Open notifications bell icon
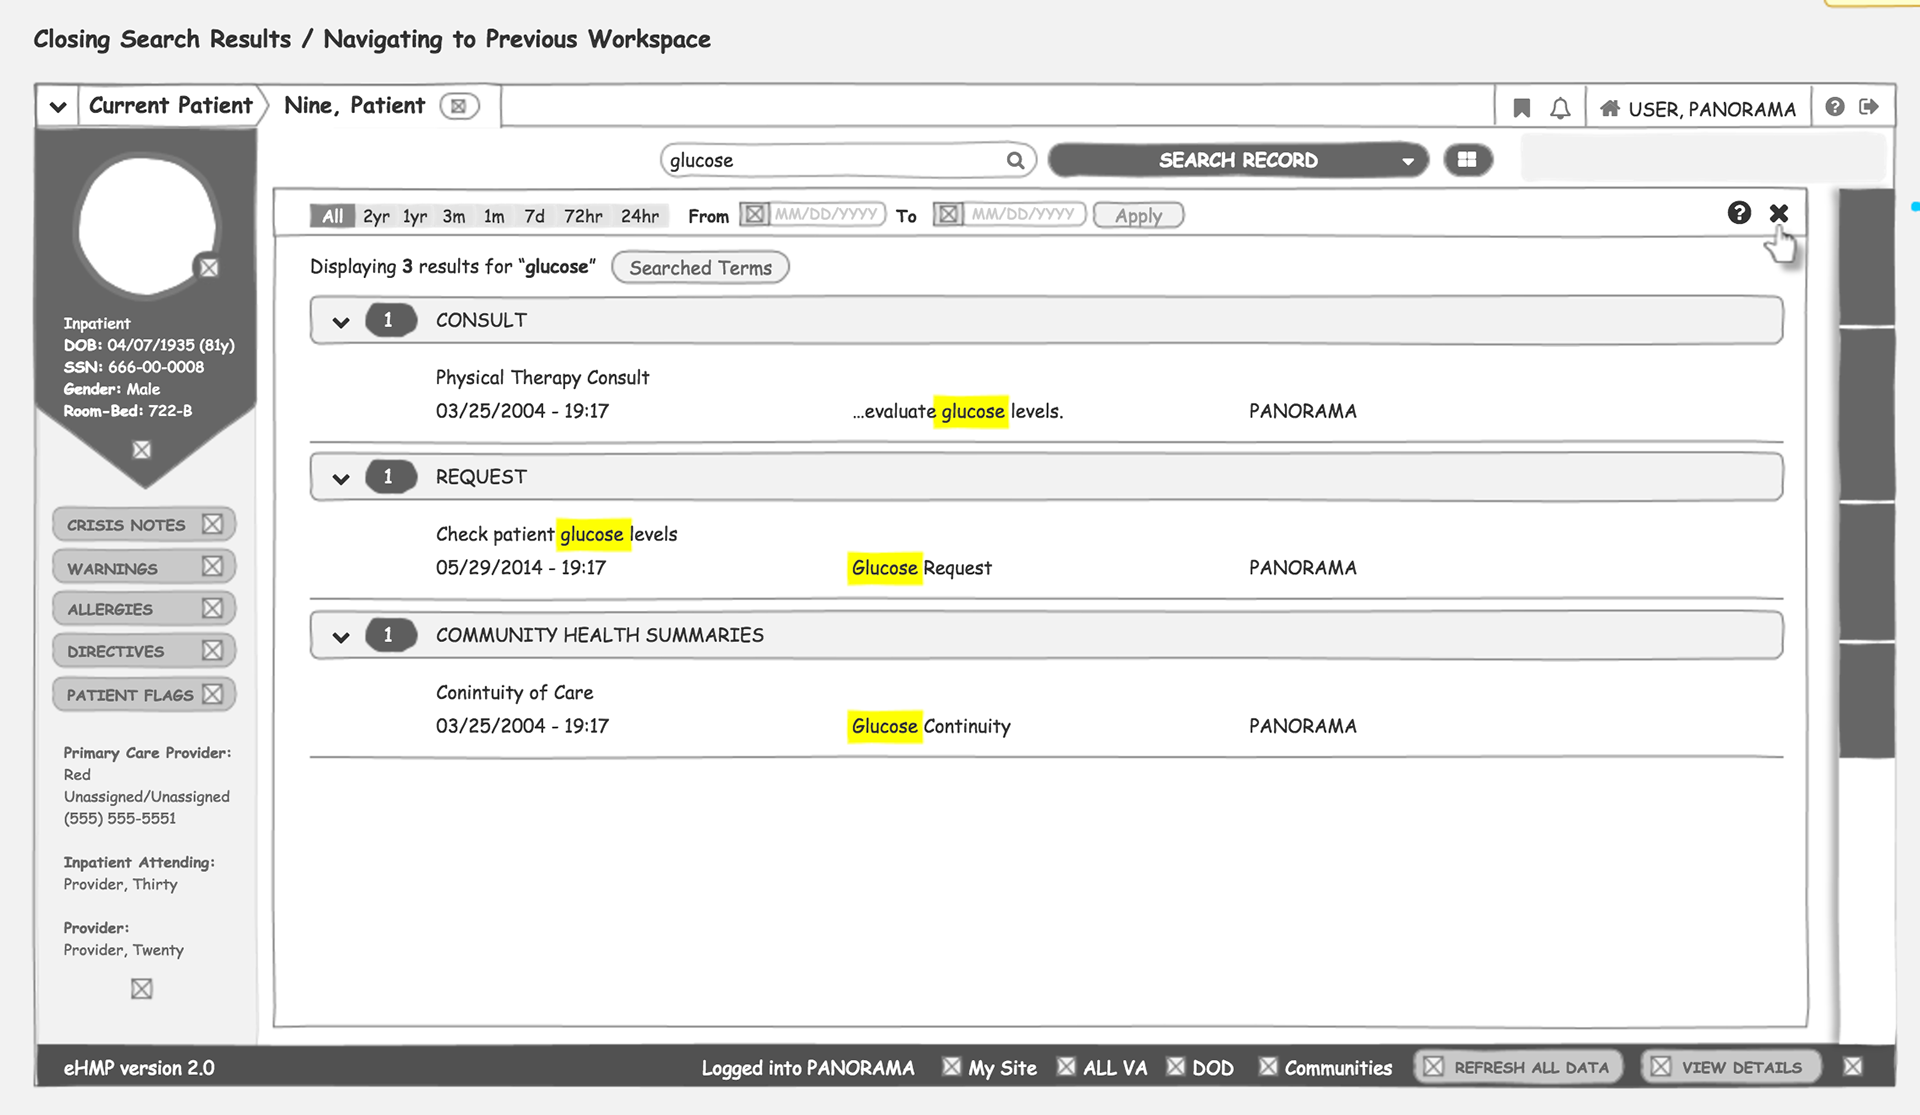1920x1115 pixels. [1560, 108]
